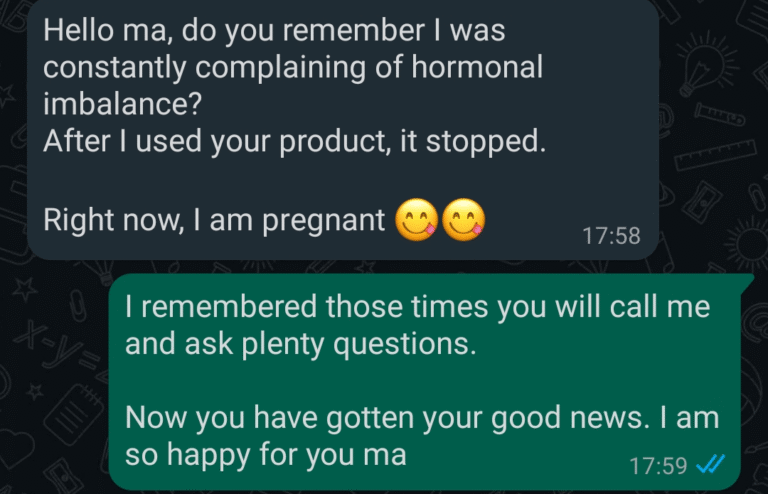The width and height of the screenshot is (768, 494).
Task: Click the blank line inside the green bubble
Action: click(x=400, y=381)
